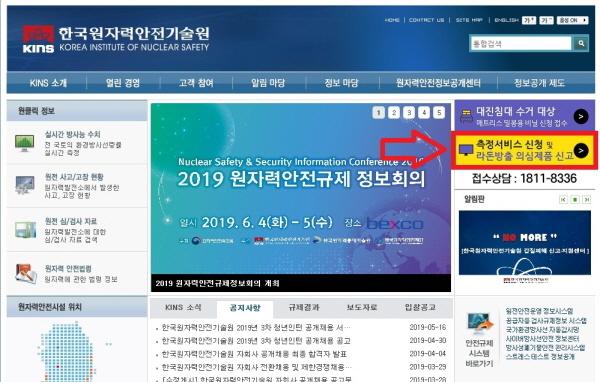This screenshot has width=600, height=382.
Task: Click the monitor icon on 측정서비스 banner
Action: point(466,150)
